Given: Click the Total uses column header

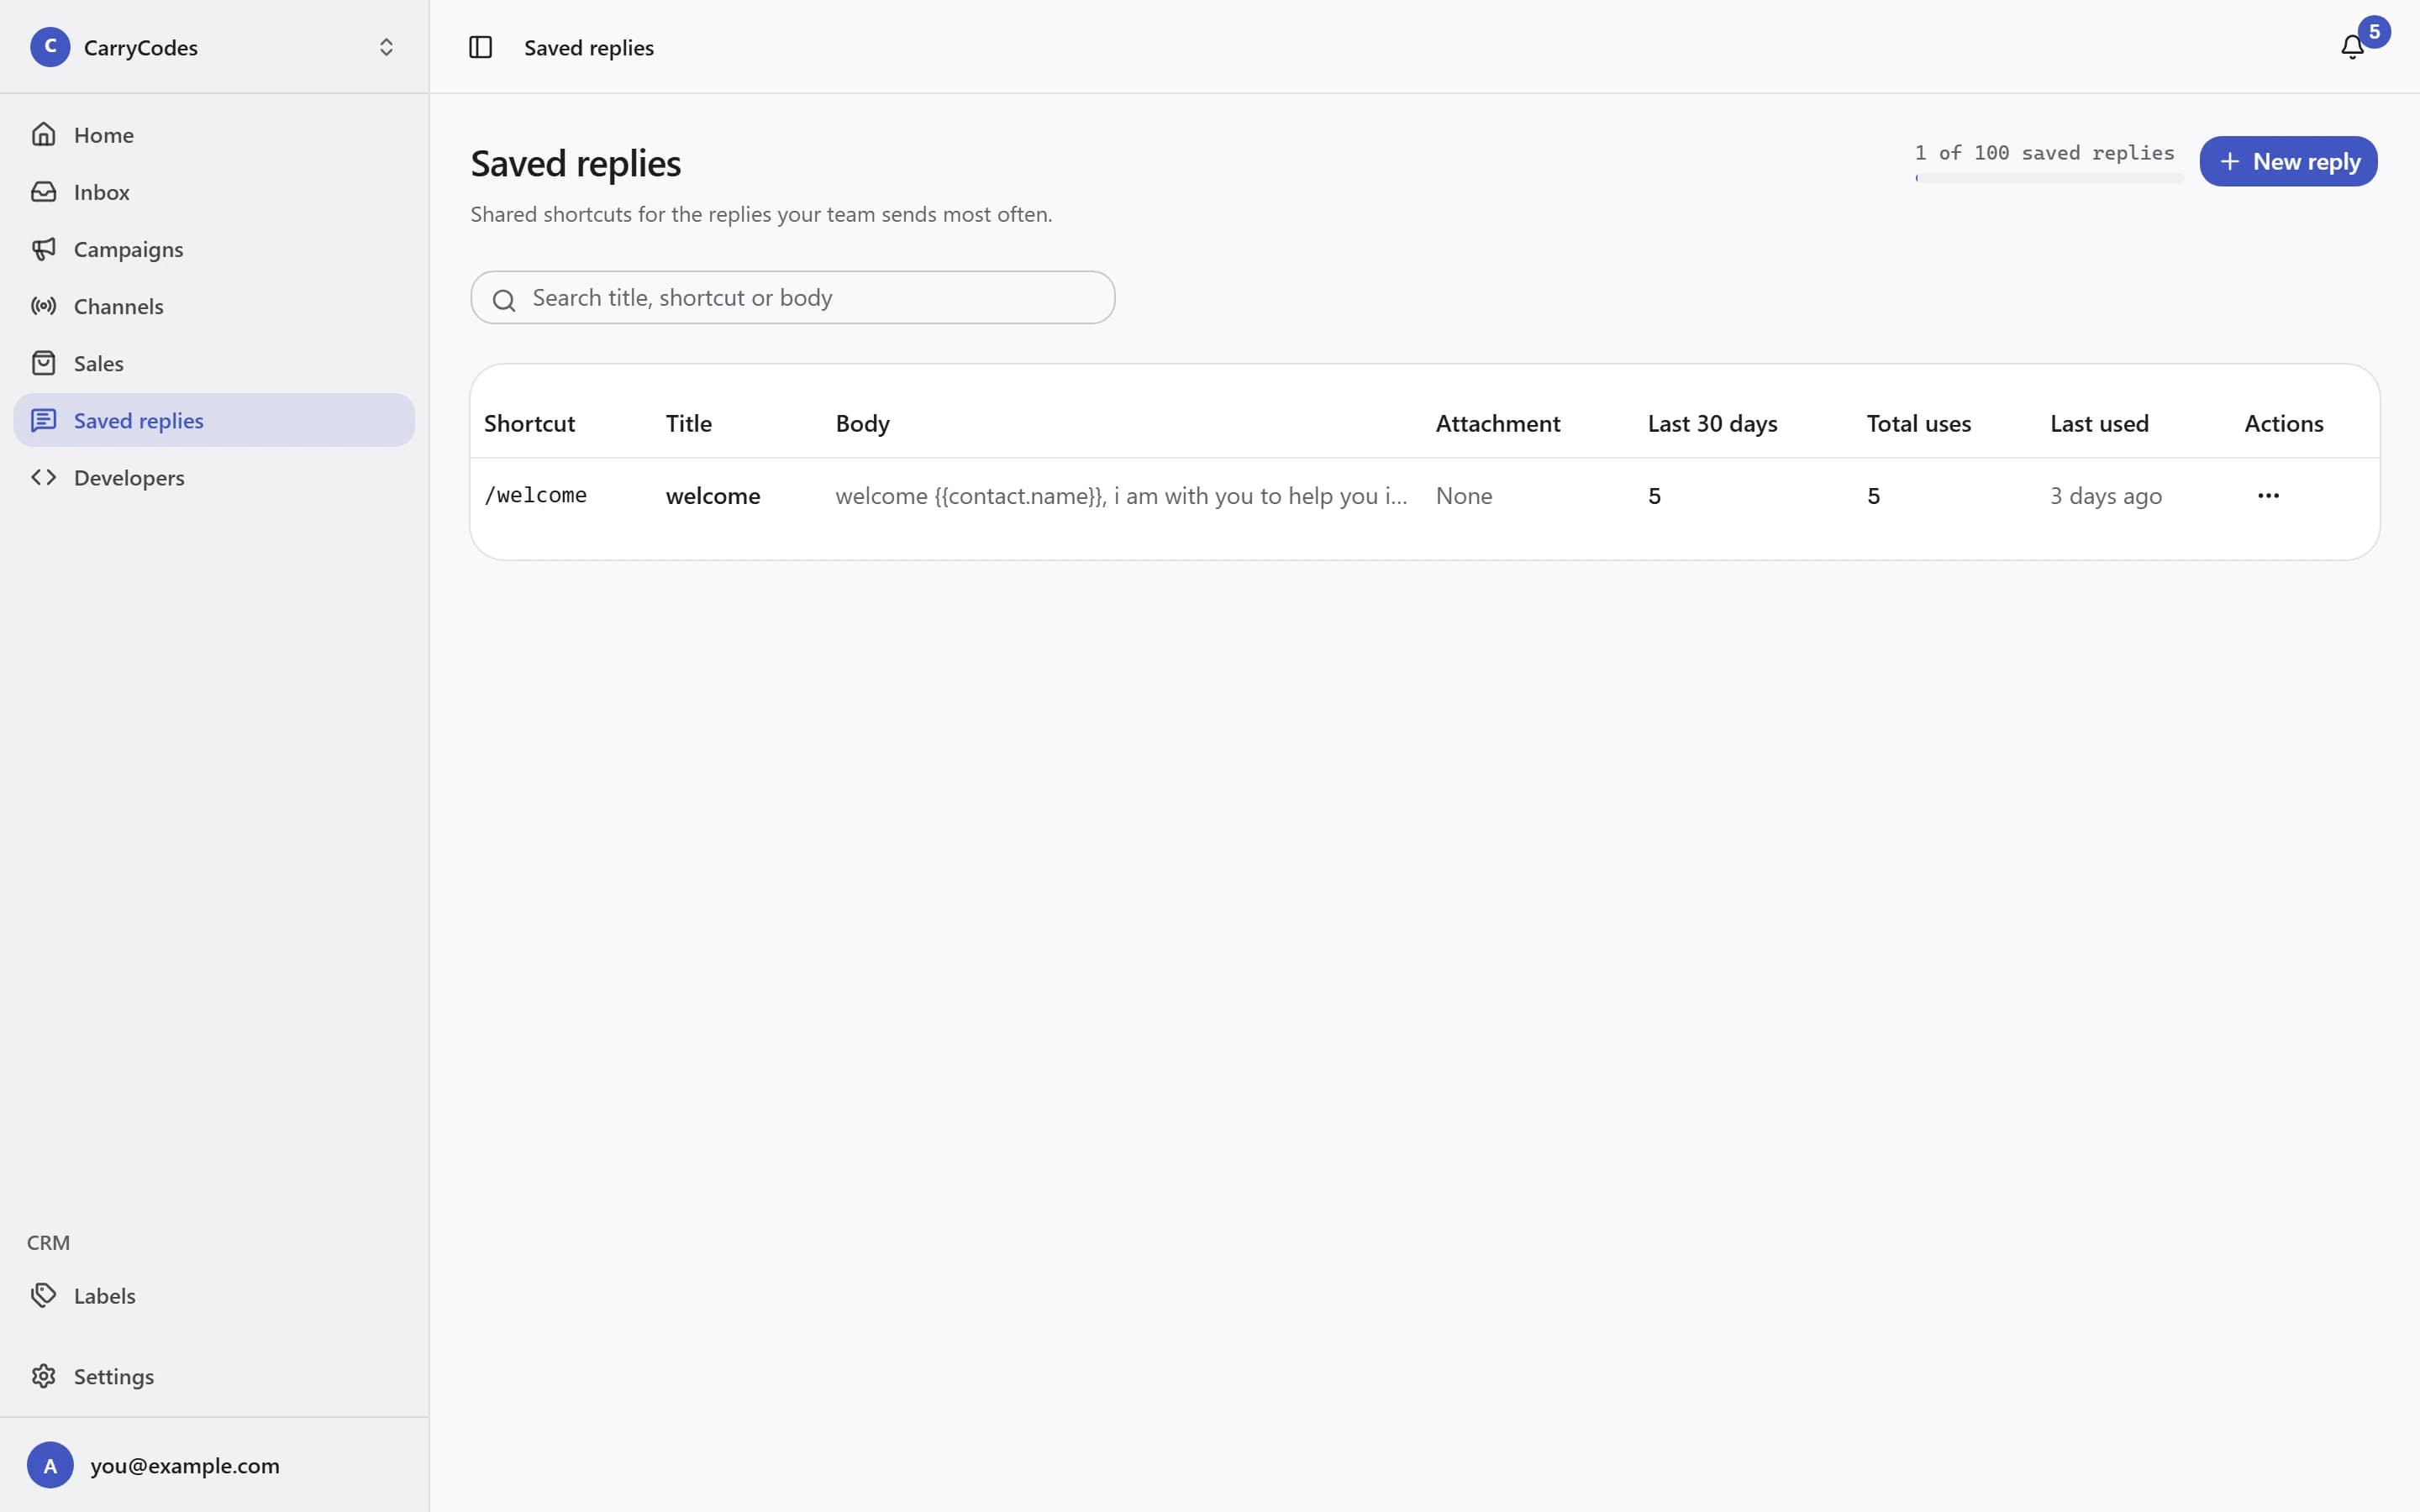Looking at the screenshot, I should (x=1918, y=423).
